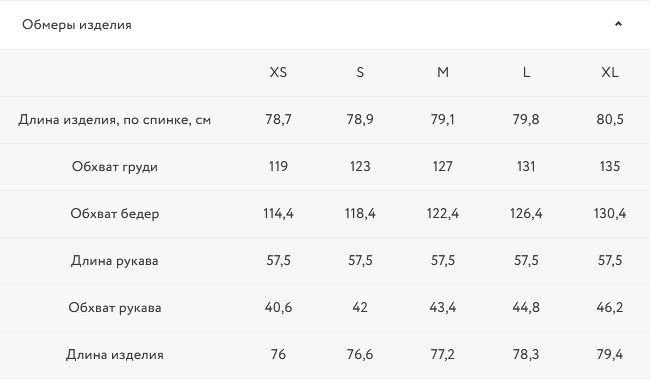Collapse the Обмеры изделия section arrow

(618, 24)
